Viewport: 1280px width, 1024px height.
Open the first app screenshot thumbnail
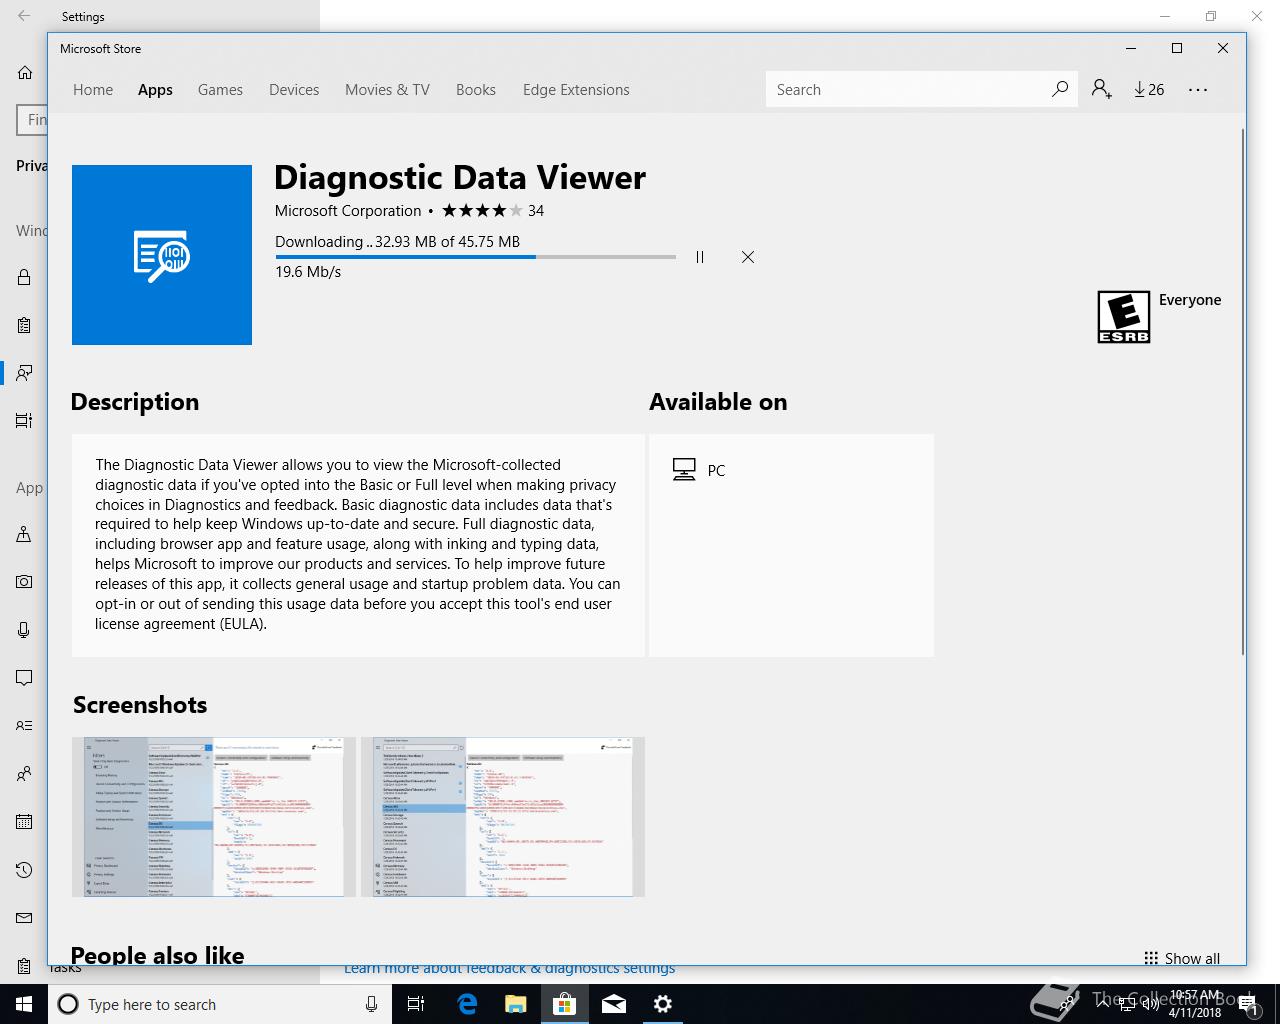pyautogui.click(x=214, y=817)
